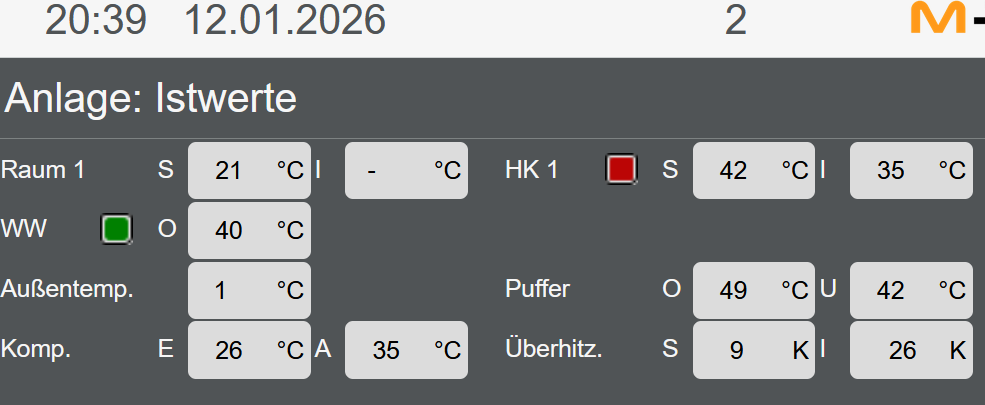Click the date 12.01.2026 in header

(x=285, y=20)
